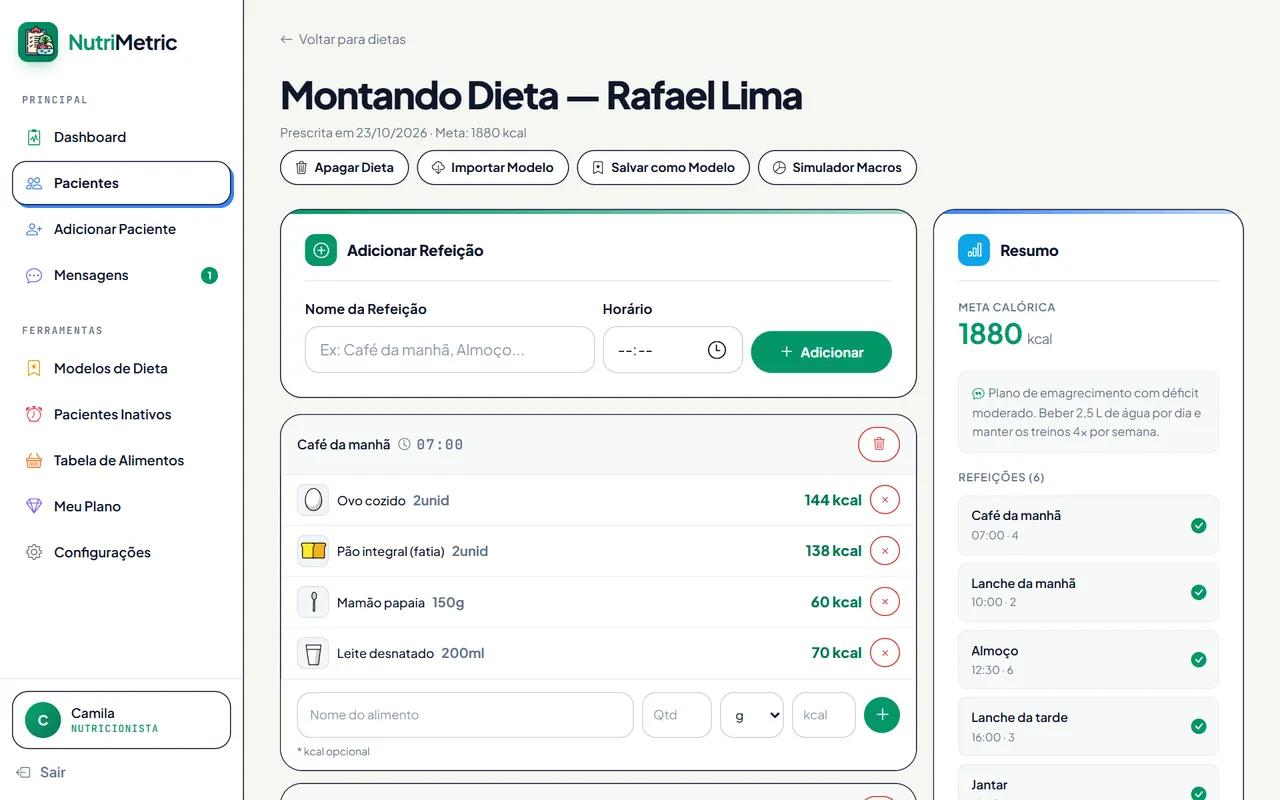This screenshot has width=1280, height=800.
Task: Click the 1880 kcal calorie goal value
Action: coord(1005,334)
